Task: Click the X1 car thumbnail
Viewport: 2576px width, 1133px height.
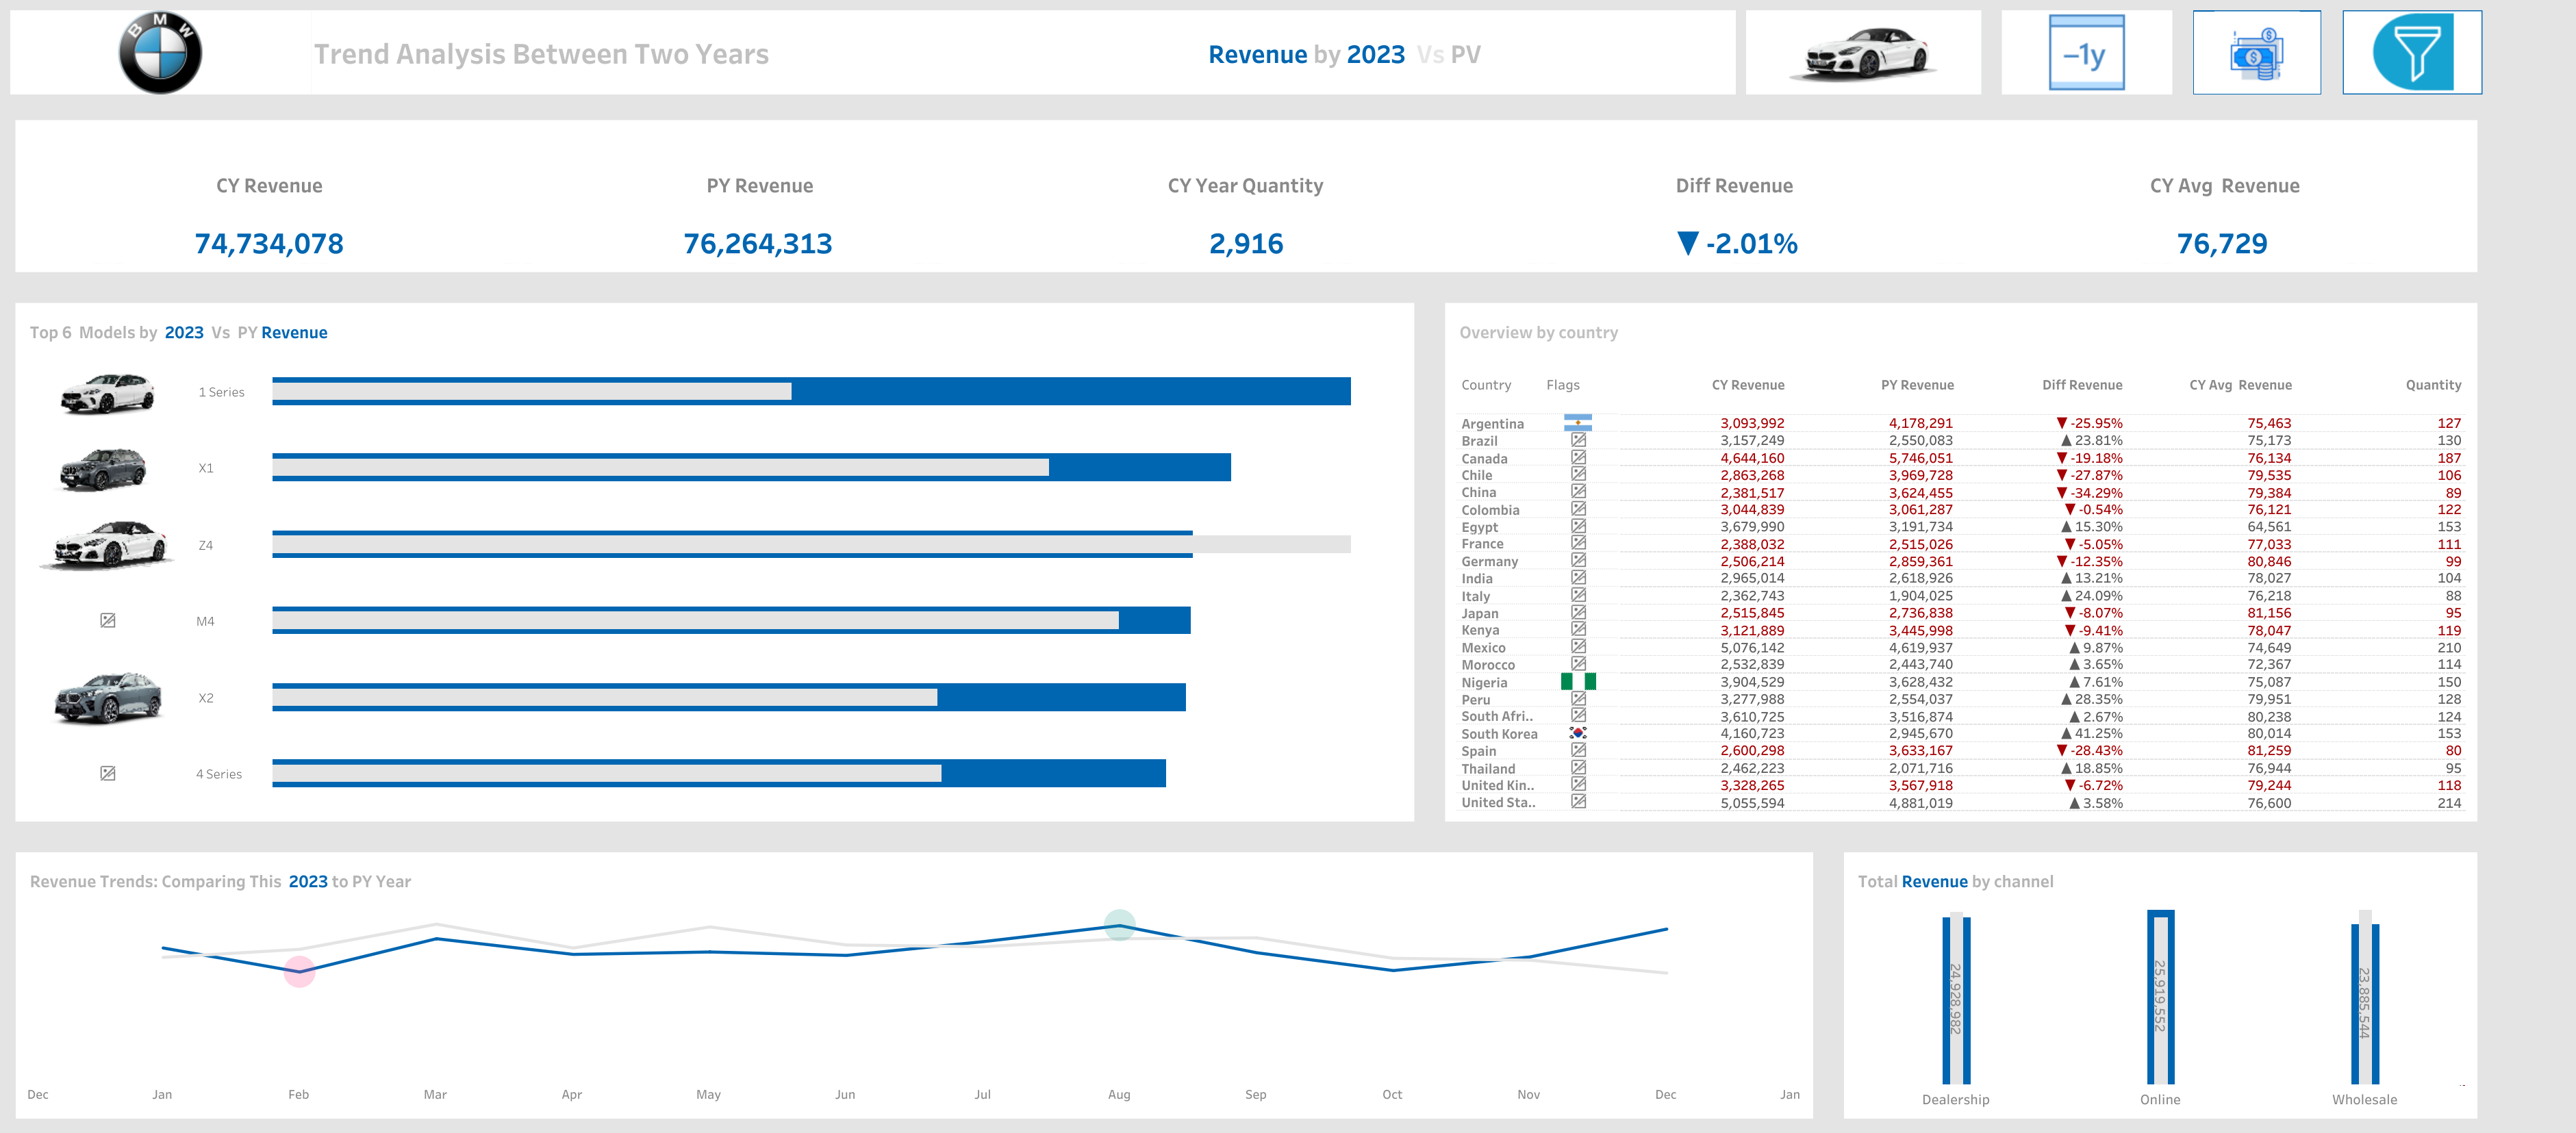Action: (x=103, y=469)
